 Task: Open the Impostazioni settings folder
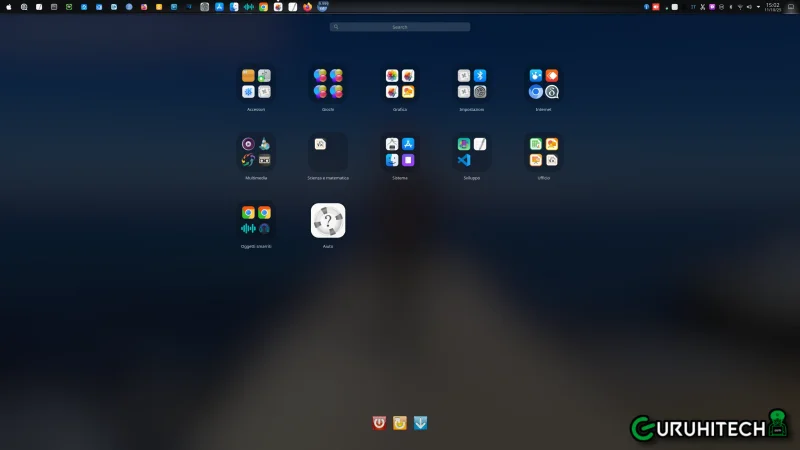472,84
